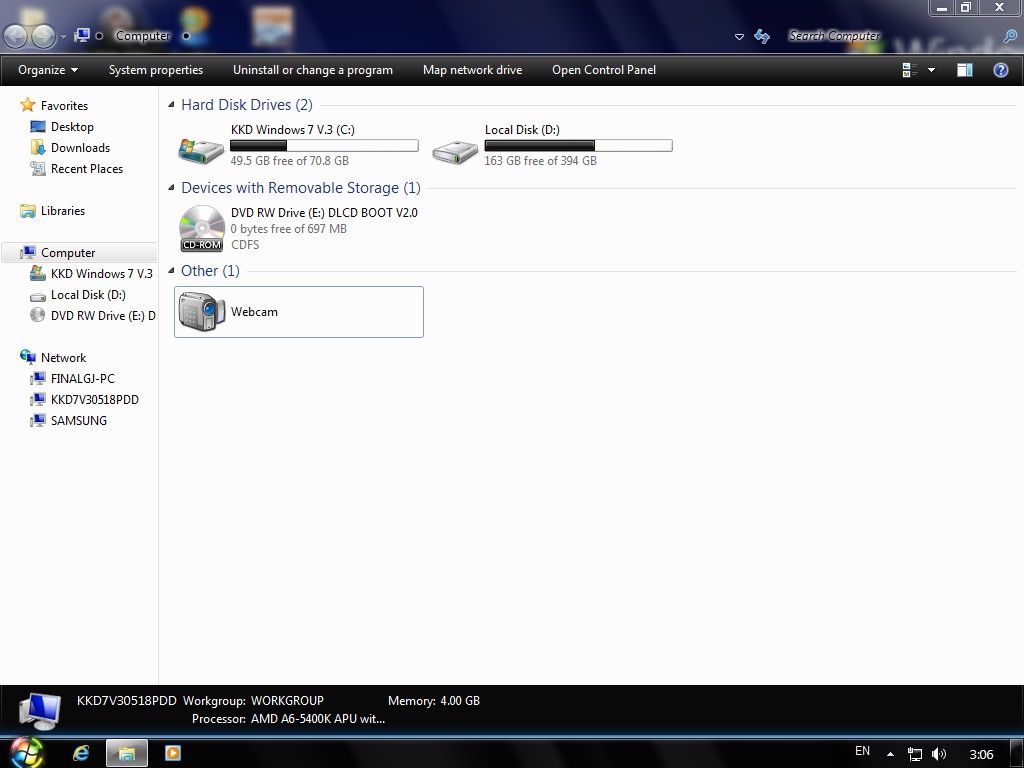
Task: Show hidden tray icons arrow
Action: pos(889,754)
